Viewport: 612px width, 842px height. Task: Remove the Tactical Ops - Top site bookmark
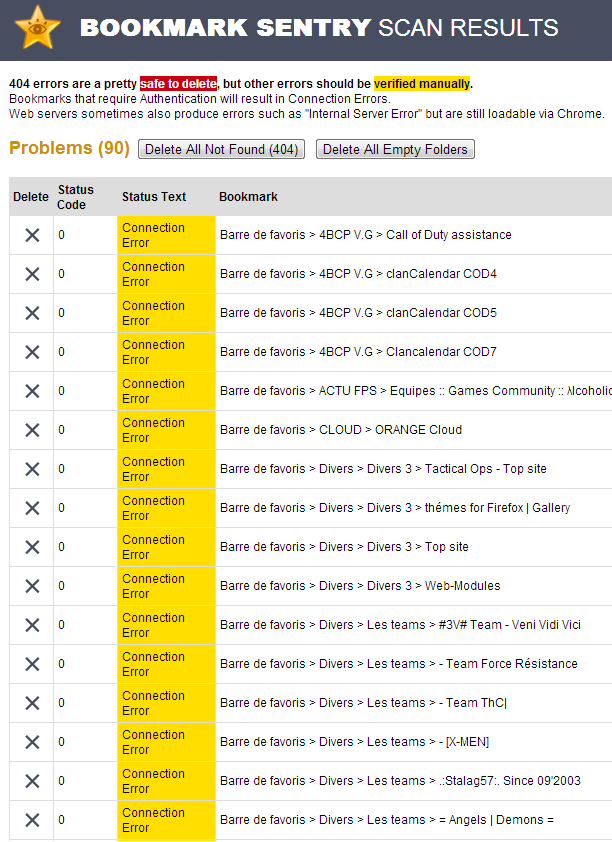coord(32,469)
